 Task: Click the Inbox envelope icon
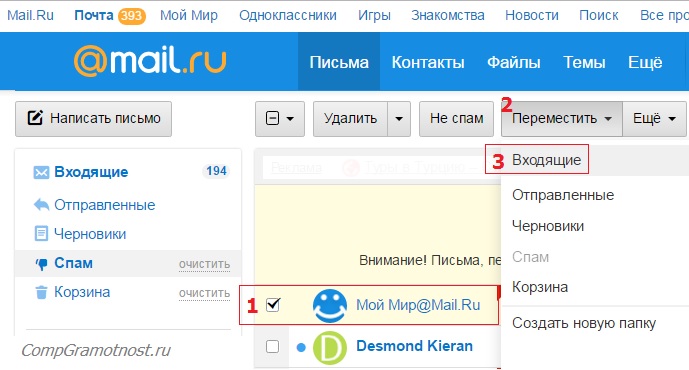pos(41,172)
